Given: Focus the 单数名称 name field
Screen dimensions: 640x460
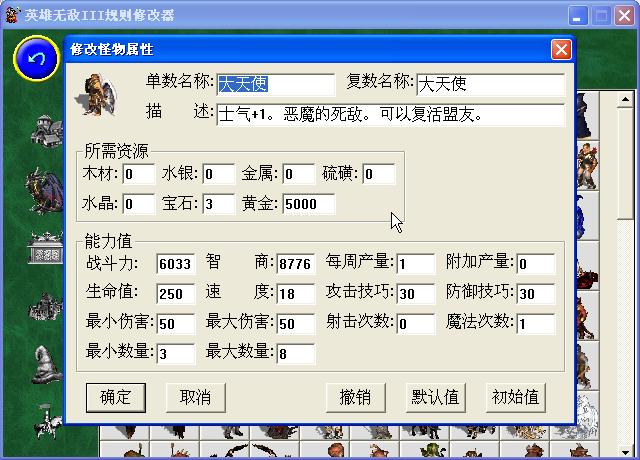Looking at the screenshot, I should click(x=276, y=84).
